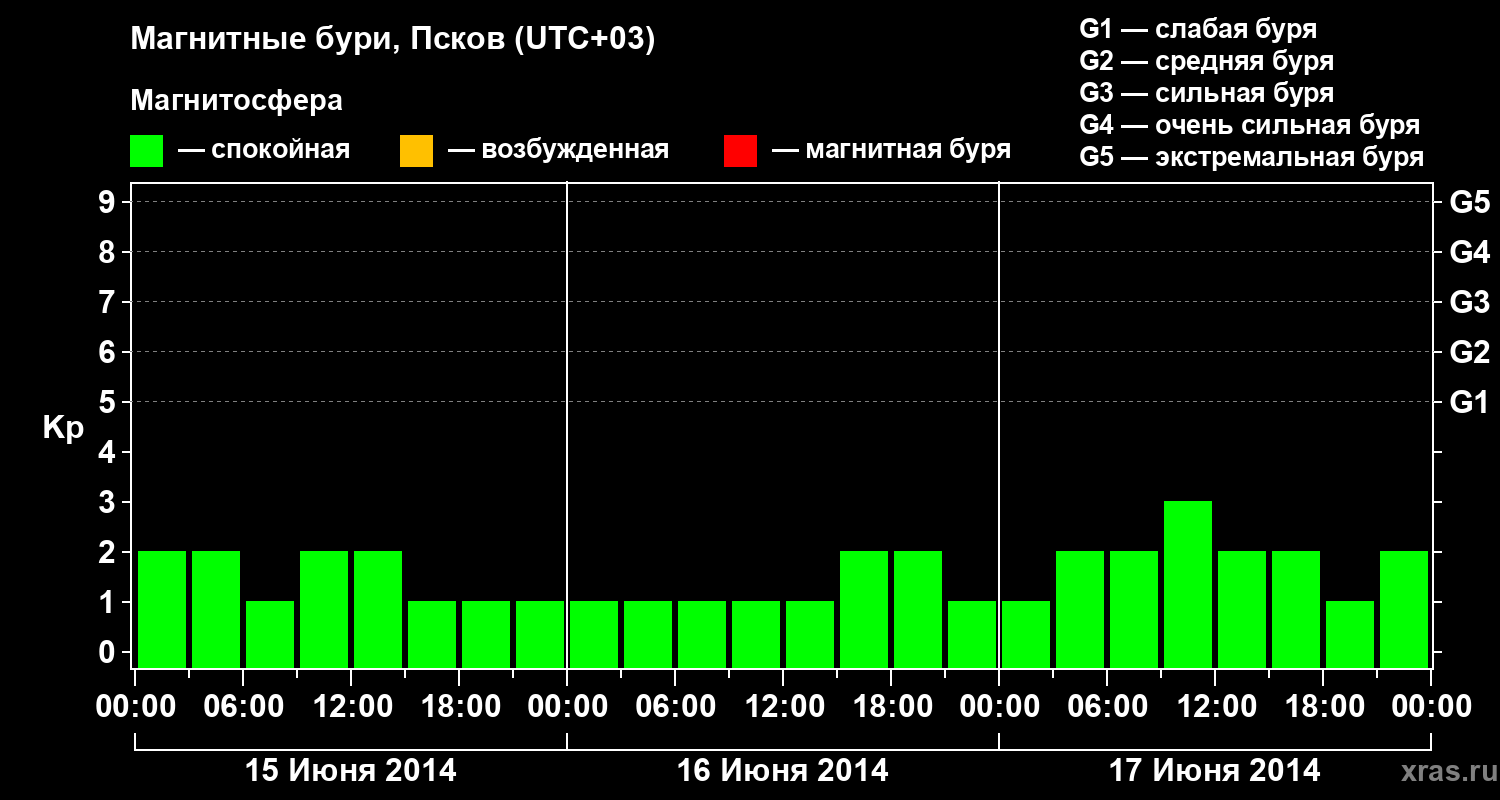Click the 'G5' label on right axis
The width and height of the screenshot is (1500, 800).
click(x=1470, y=202)
